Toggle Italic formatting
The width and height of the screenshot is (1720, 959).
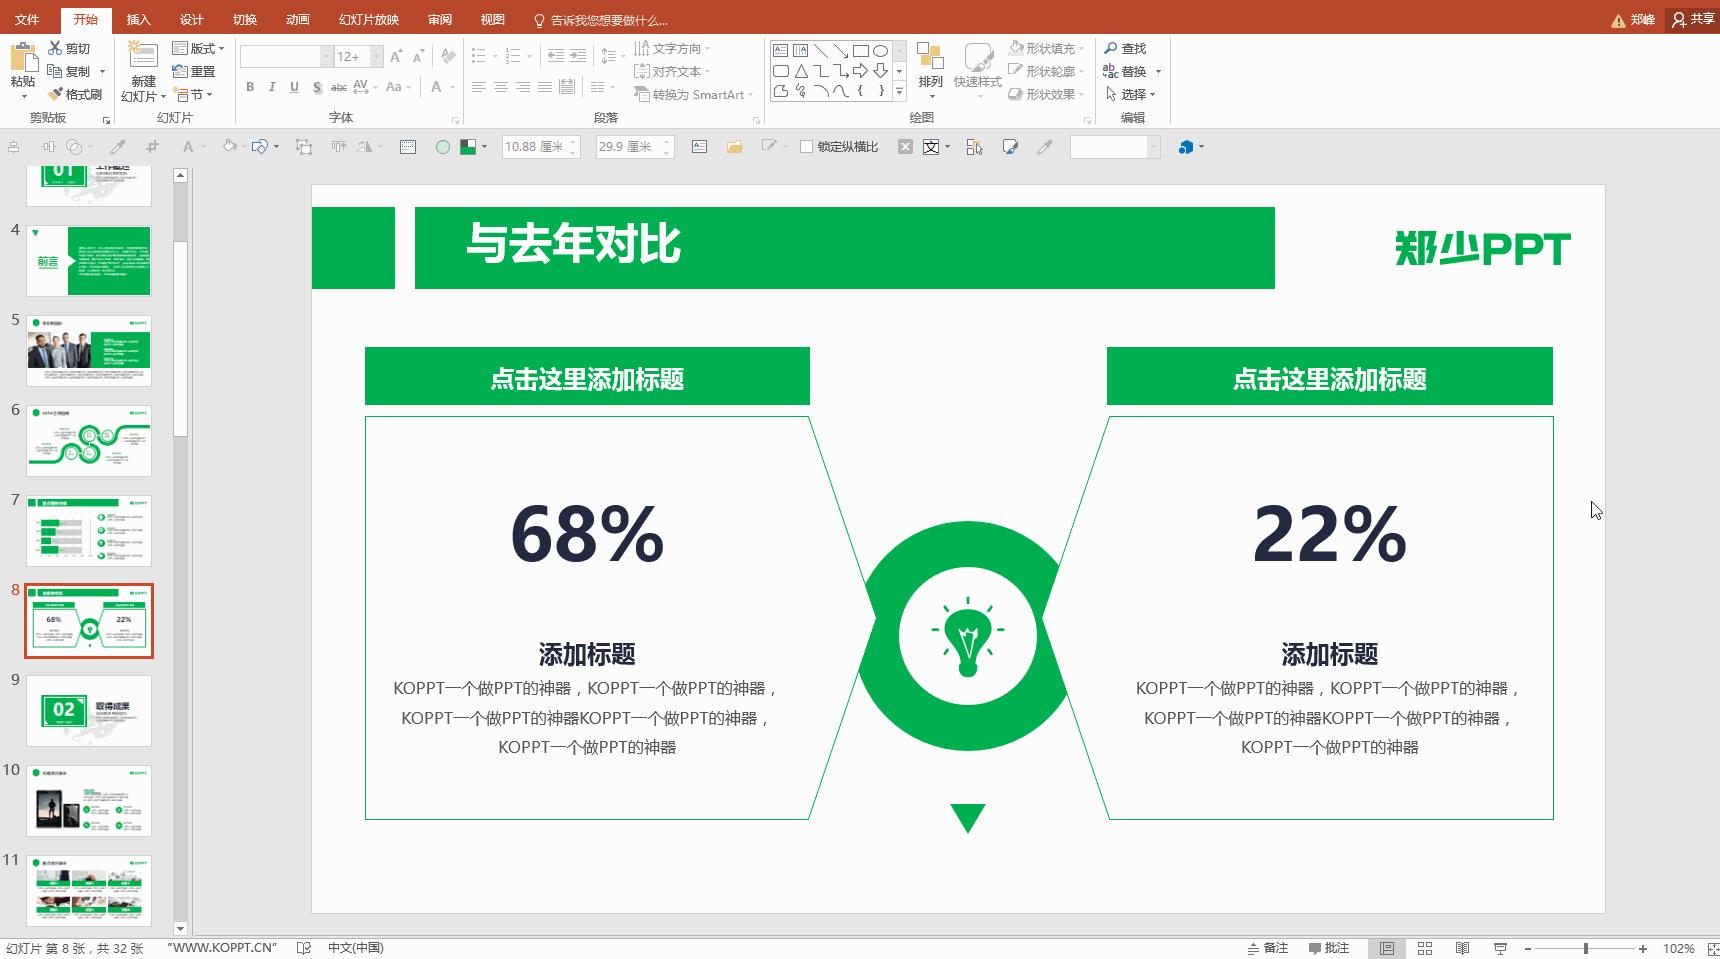pyautogui.click(x=271, y=88)
